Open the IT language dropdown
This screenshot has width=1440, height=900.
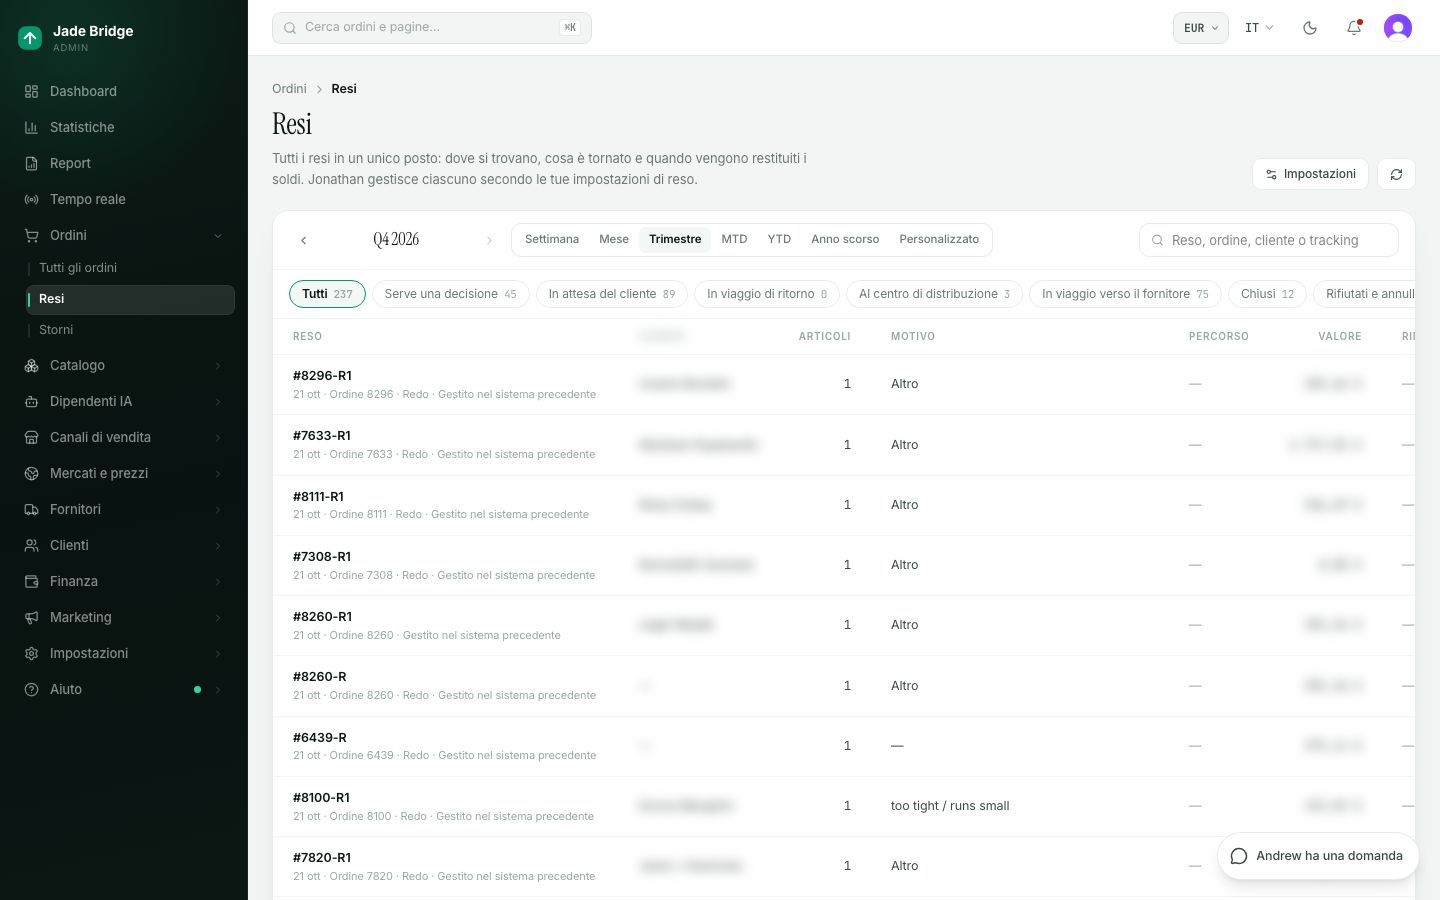point(1259,28)
